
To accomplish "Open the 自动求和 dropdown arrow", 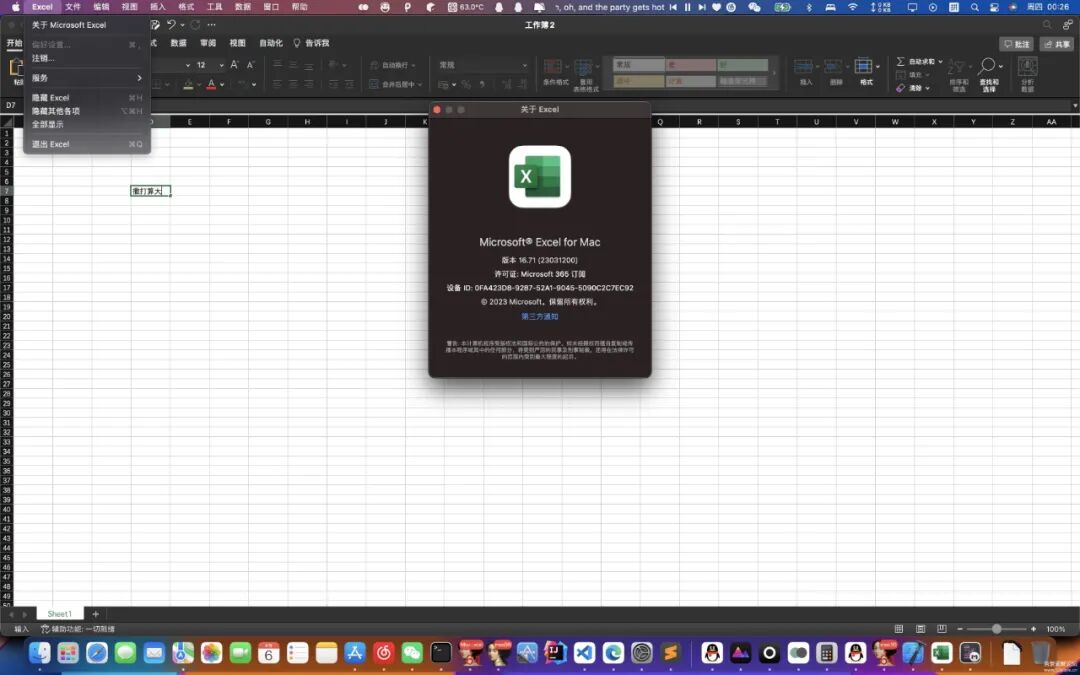I will tap(940, 61).
